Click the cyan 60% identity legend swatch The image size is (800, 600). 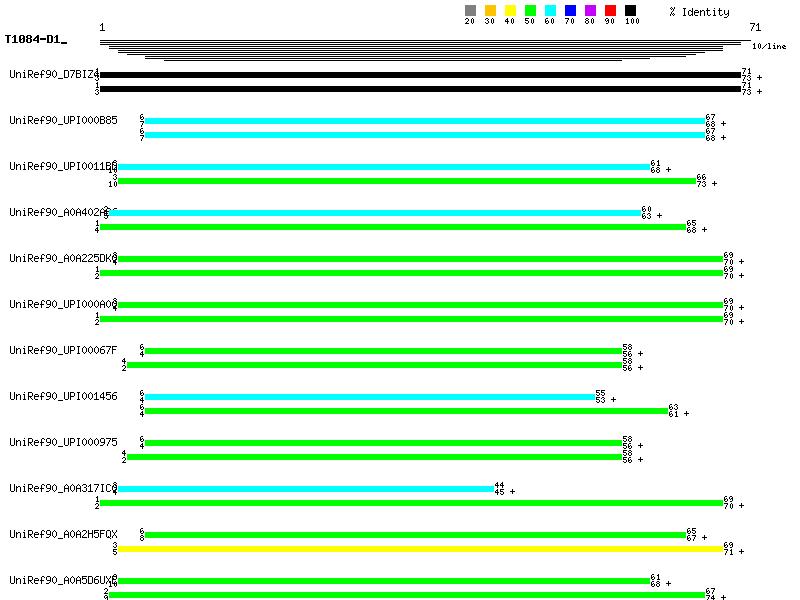pyautogui.click(x=550, y=11)
